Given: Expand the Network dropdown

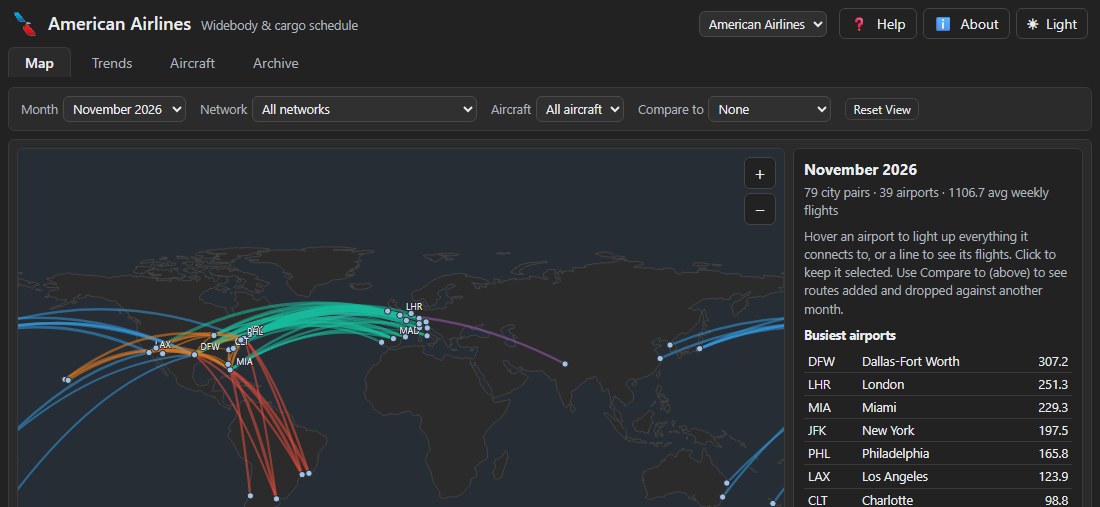Looking at the screenshot, I should pos(364,109).
